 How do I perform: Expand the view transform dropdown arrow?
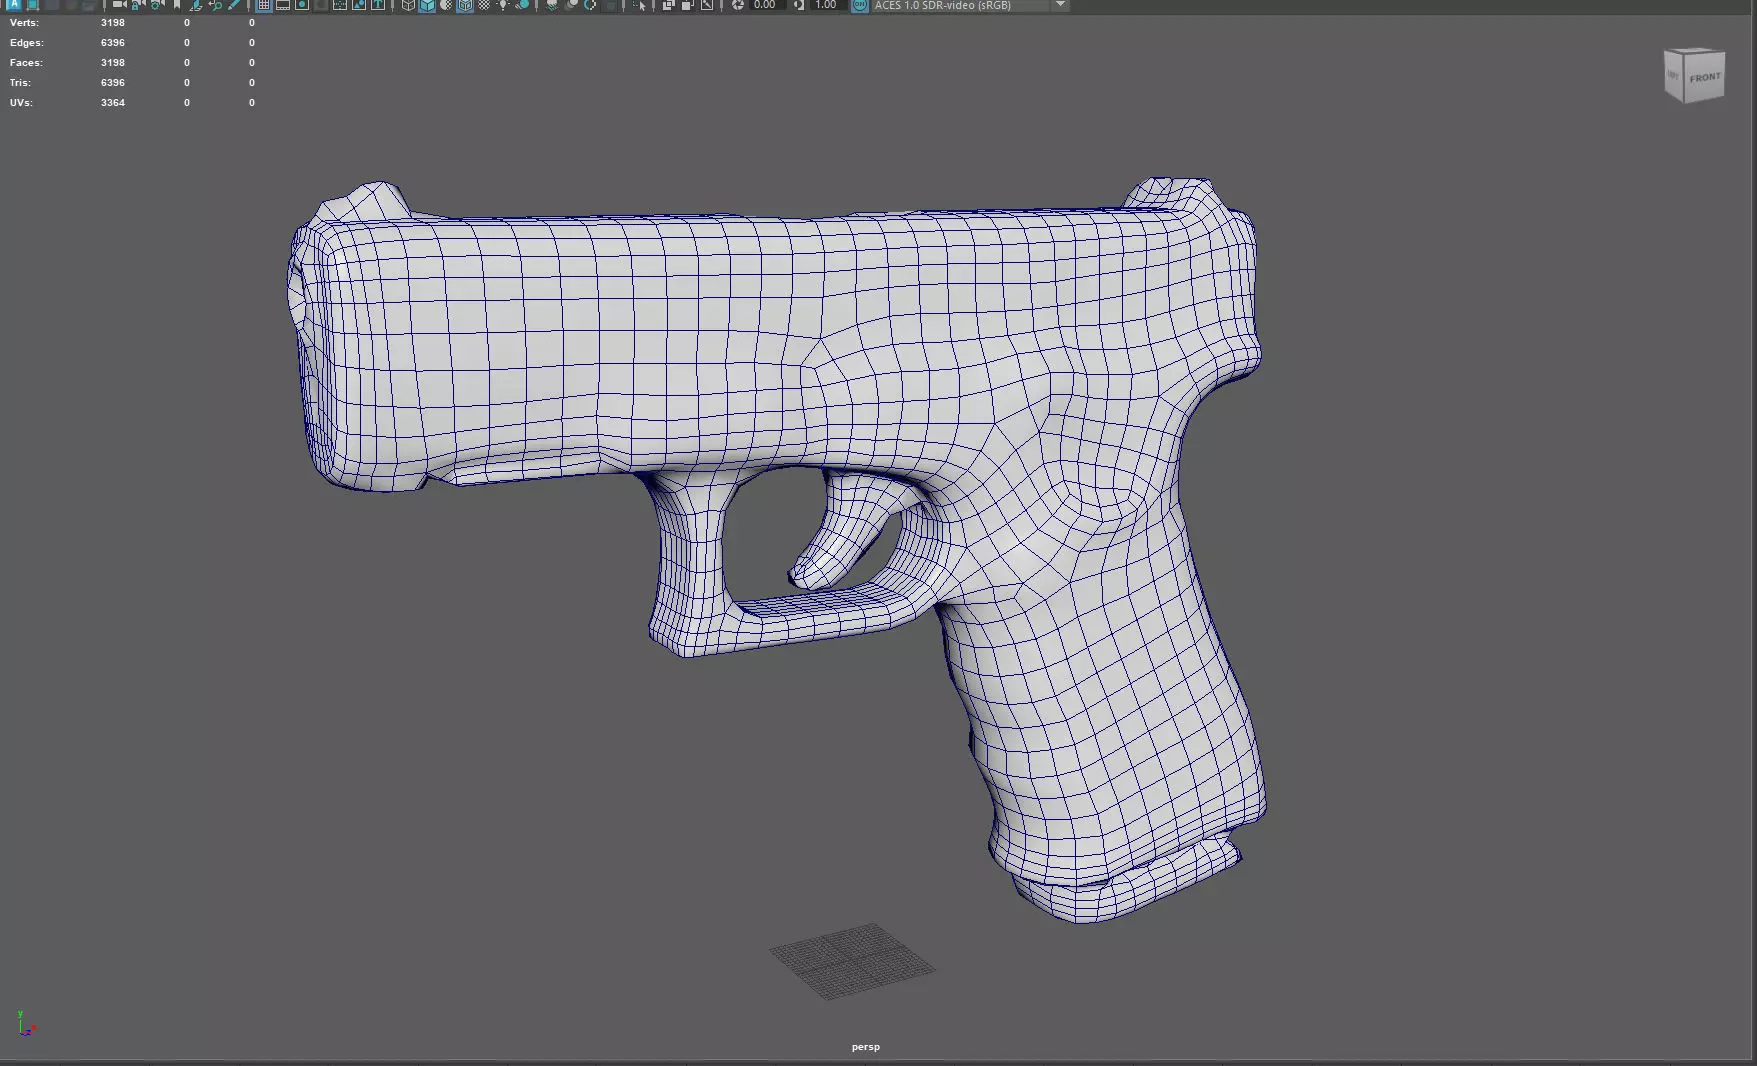pyautogui.click(x=1060, y=5)
